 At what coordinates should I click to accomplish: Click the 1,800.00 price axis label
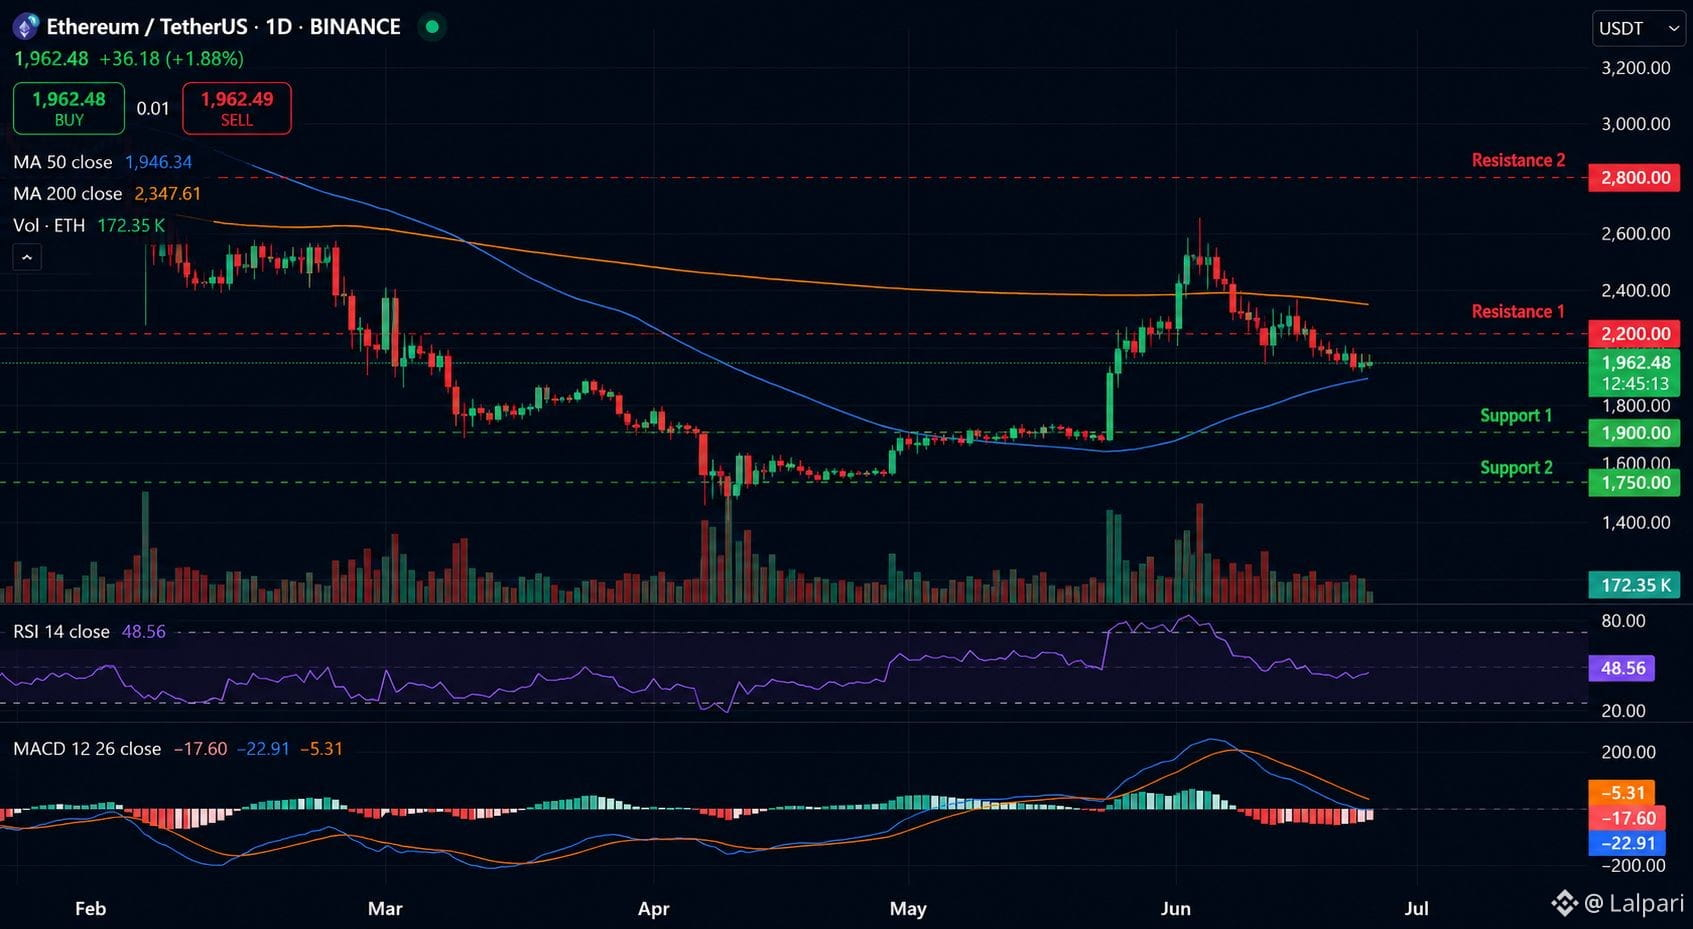click(1635, 406)
